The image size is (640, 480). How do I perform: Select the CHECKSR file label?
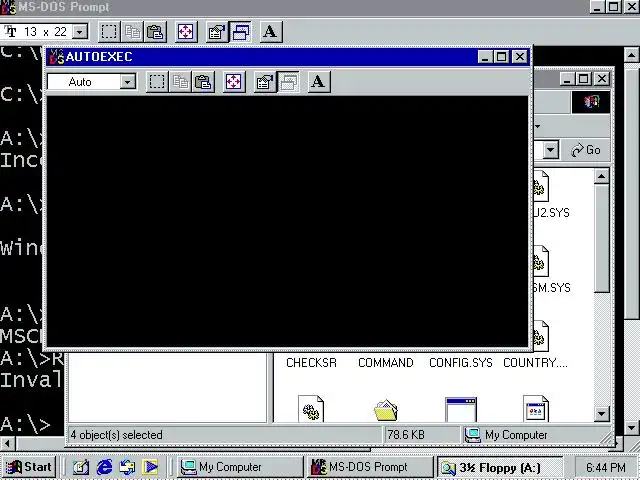click(311, 363)
